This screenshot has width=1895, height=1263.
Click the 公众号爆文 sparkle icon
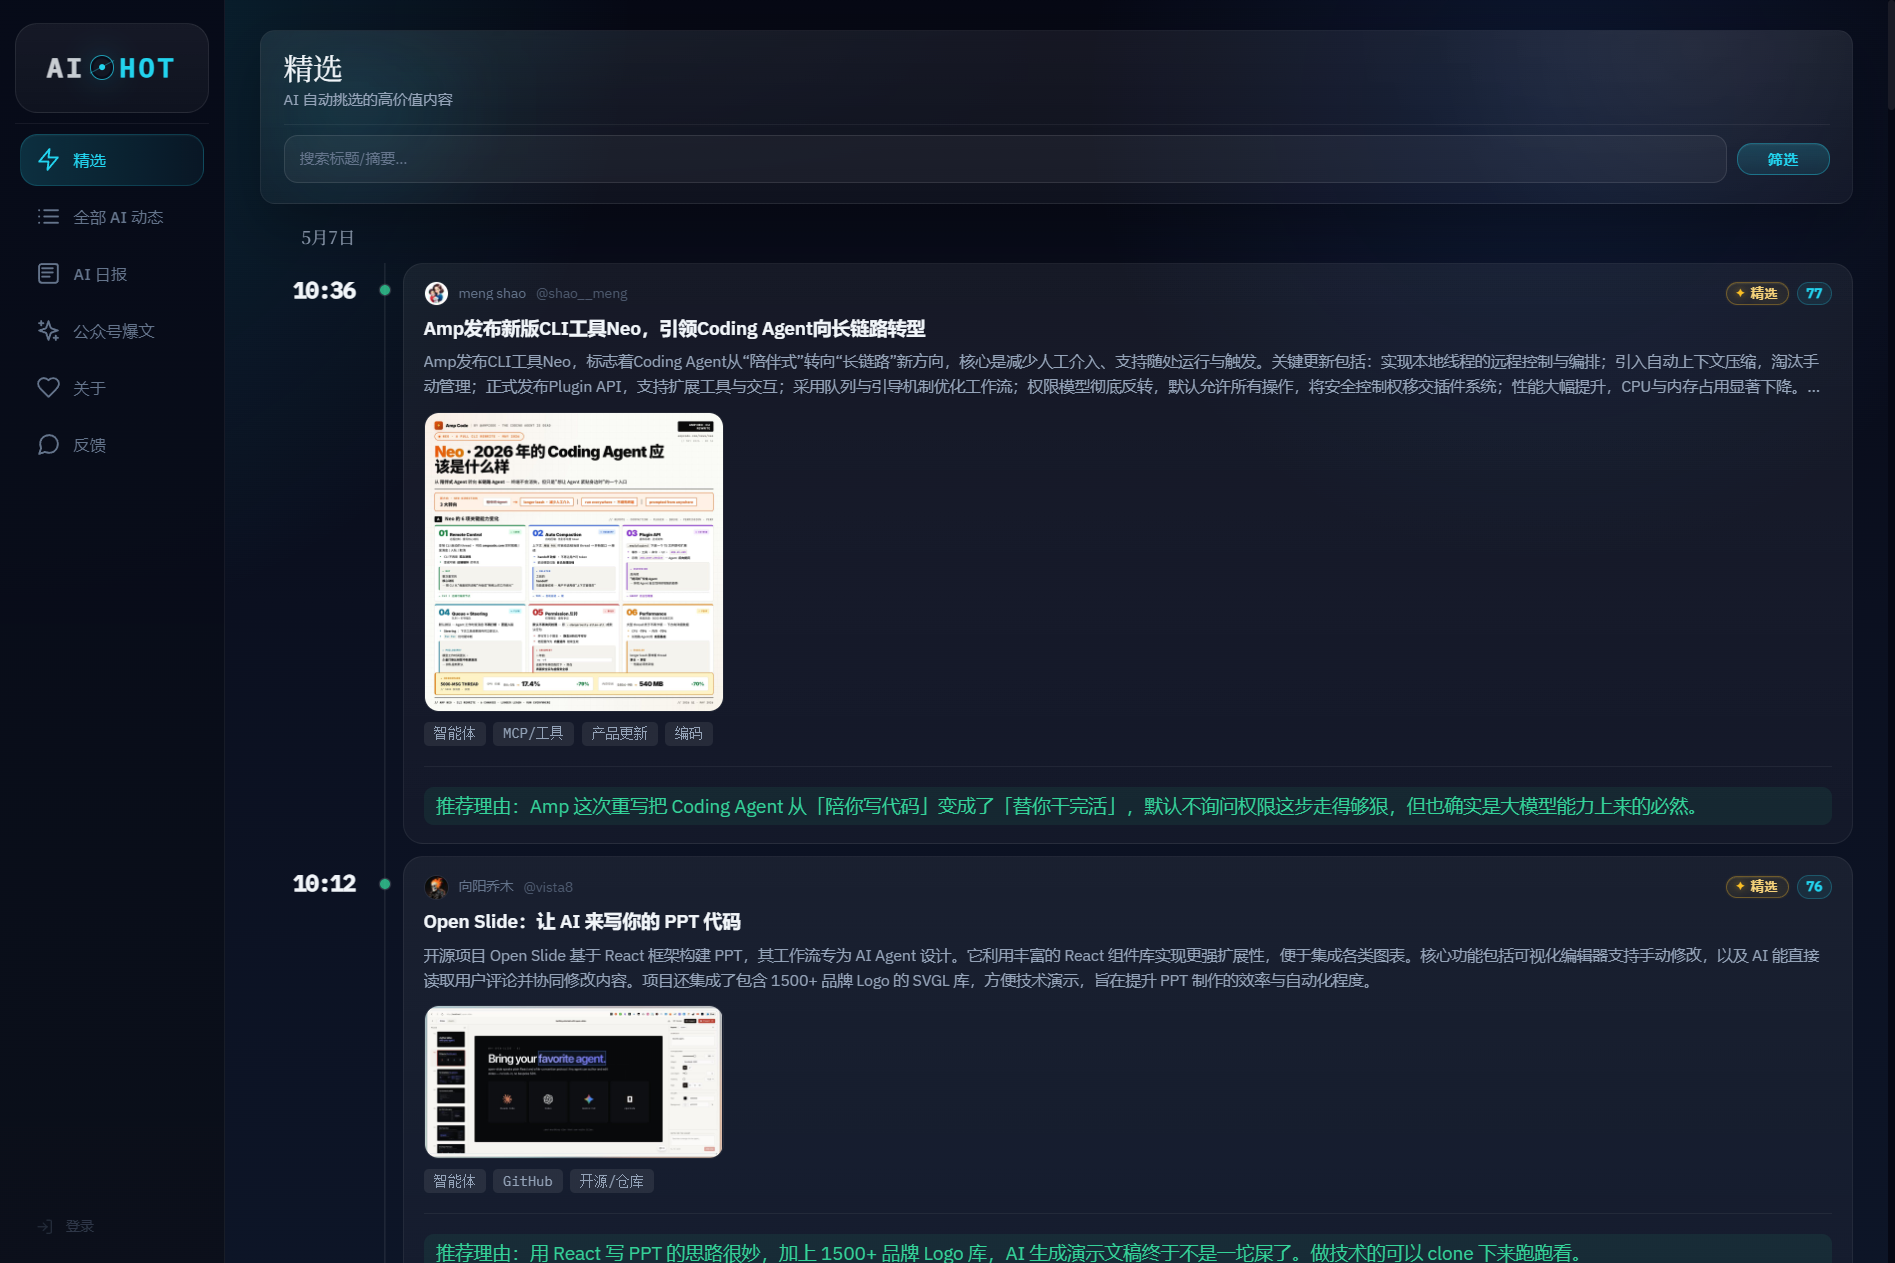[49, 331]
